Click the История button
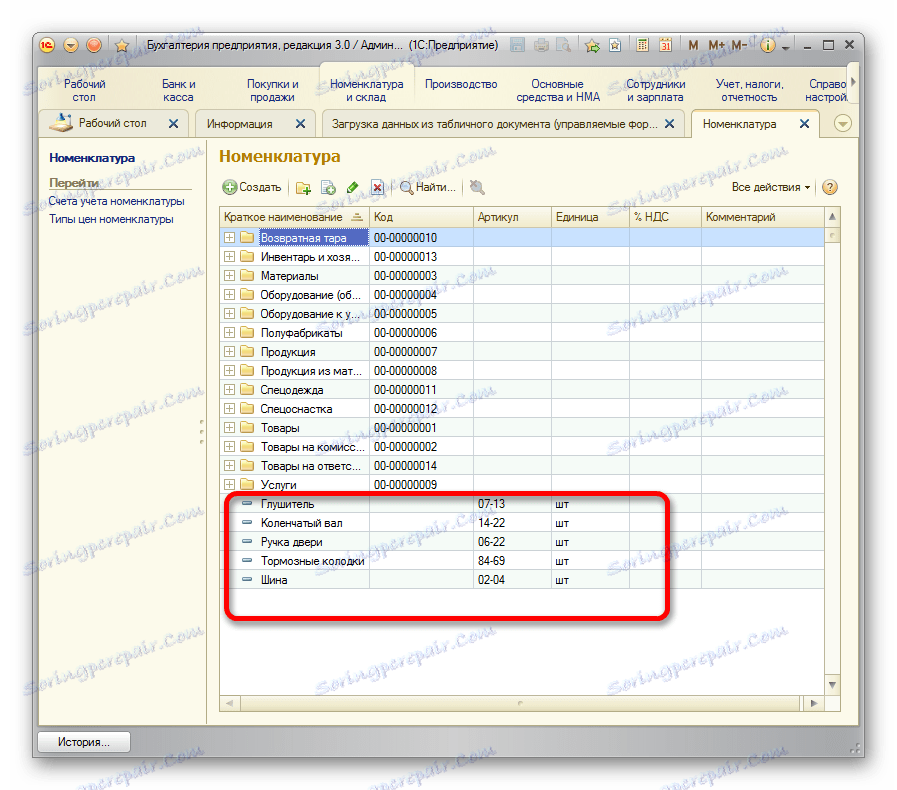 tap(85, 742)
